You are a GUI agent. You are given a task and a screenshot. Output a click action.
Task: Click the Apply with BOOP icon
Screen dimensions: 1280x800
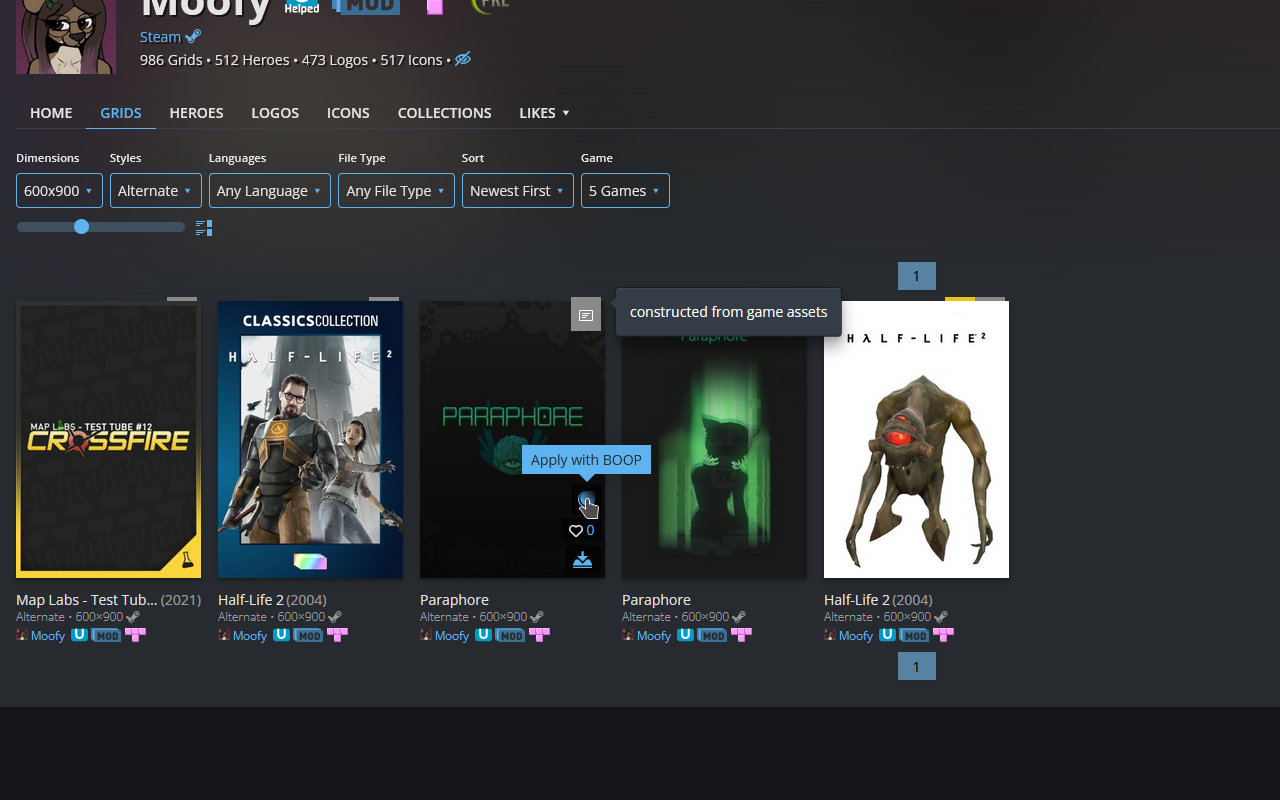coord(586,500)
